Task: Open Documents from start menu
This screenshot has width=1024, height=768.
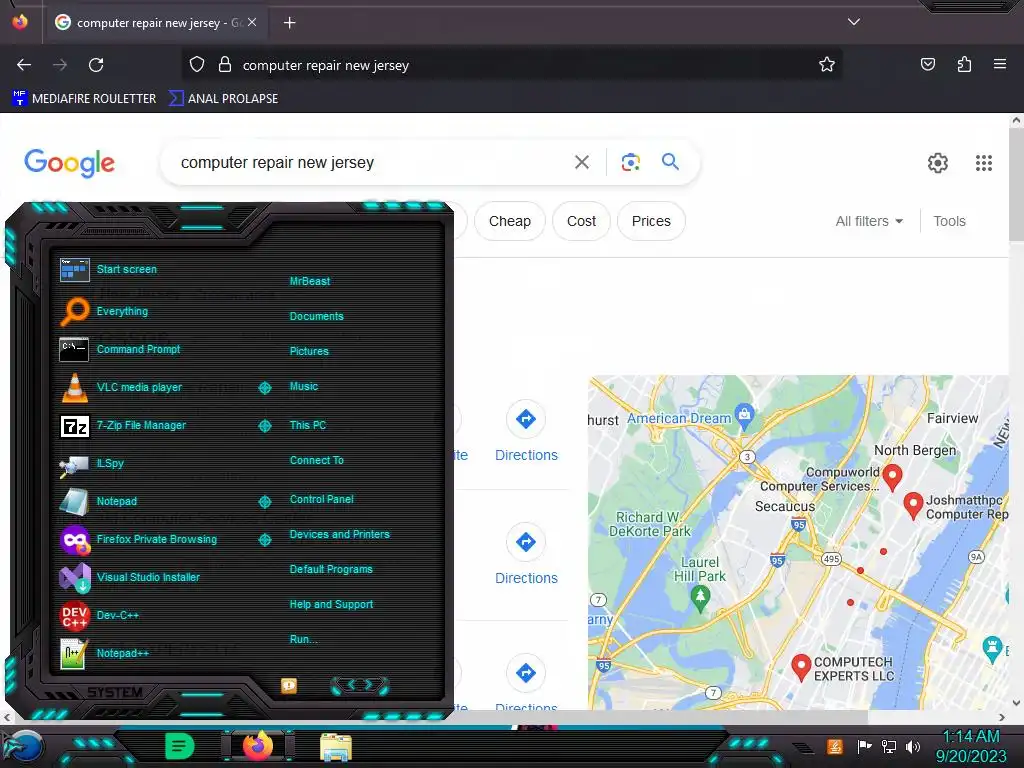Action: click(316, 316)
